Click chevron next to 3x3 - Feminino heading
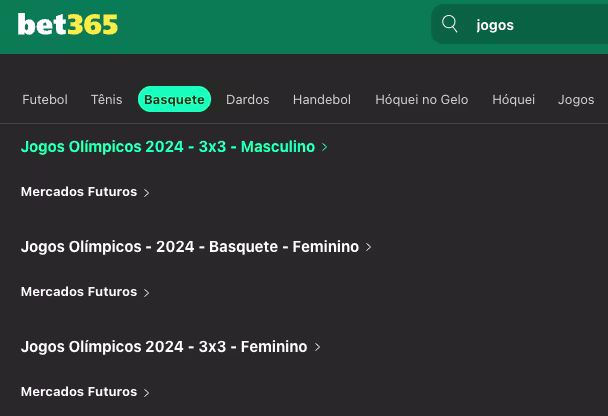Image resolution: width=608 pixels, height=416 pixels. (317, 347)
